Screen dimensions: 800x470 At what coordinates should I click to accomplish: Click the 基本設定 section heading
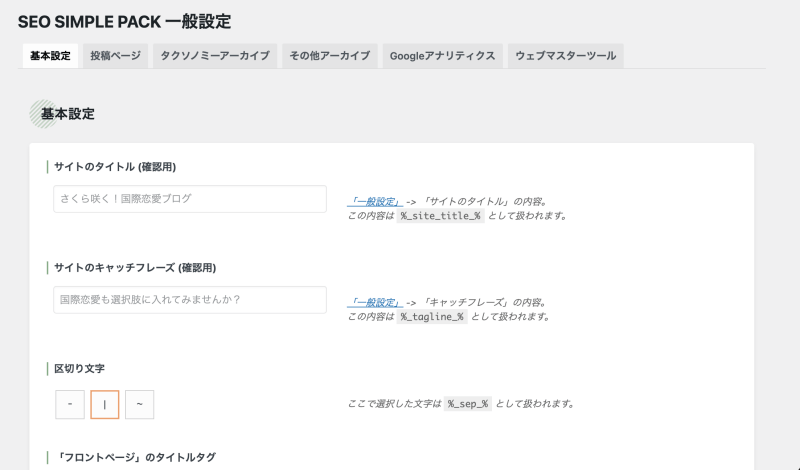pos(67,114)
